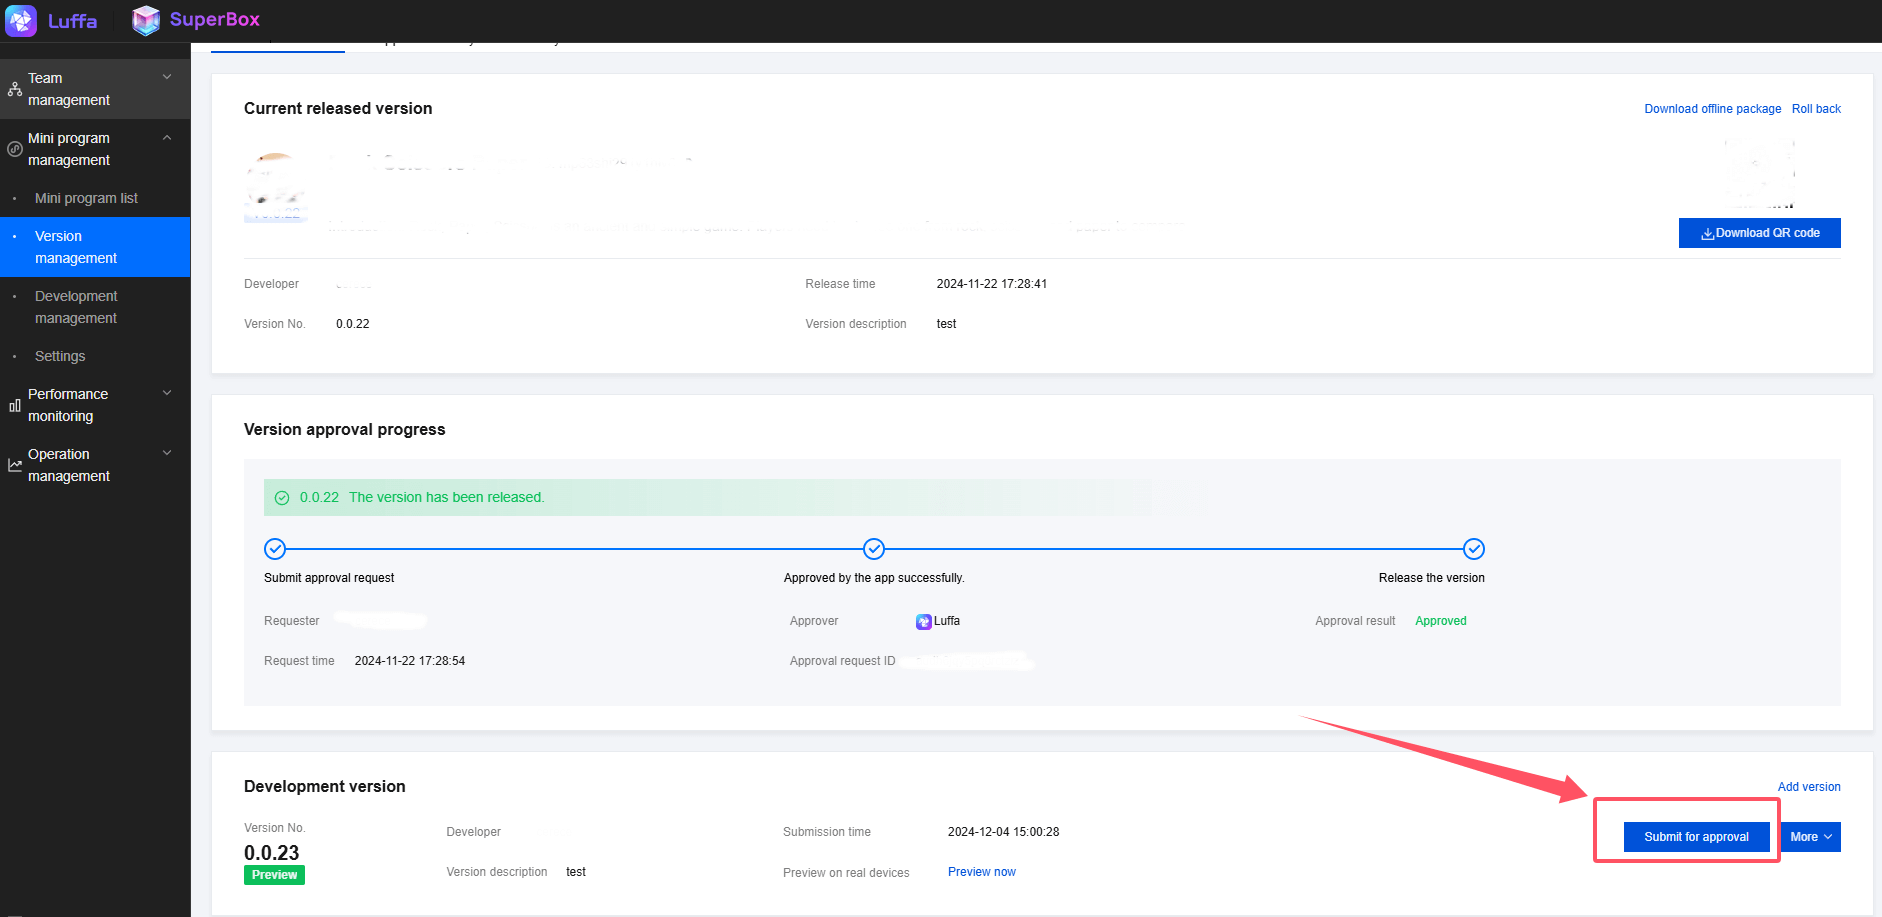Expand the Team management menu chevron
1882x917 pixels.
point(167,77)
